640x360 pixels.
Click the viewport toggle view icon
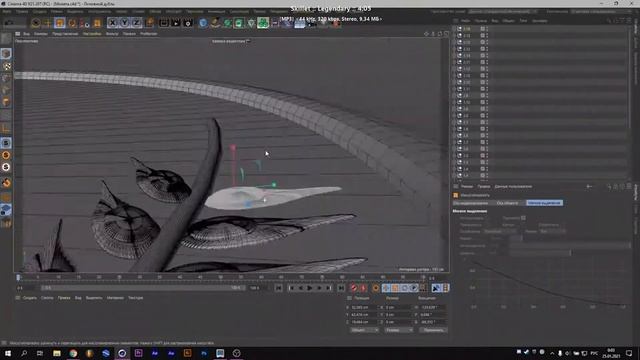tap(447, 34)
